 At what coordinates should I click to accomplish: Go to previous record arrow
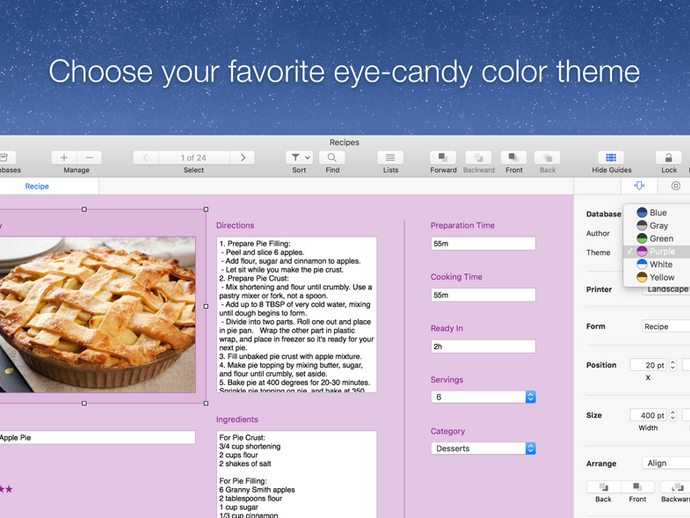[146, 158]
